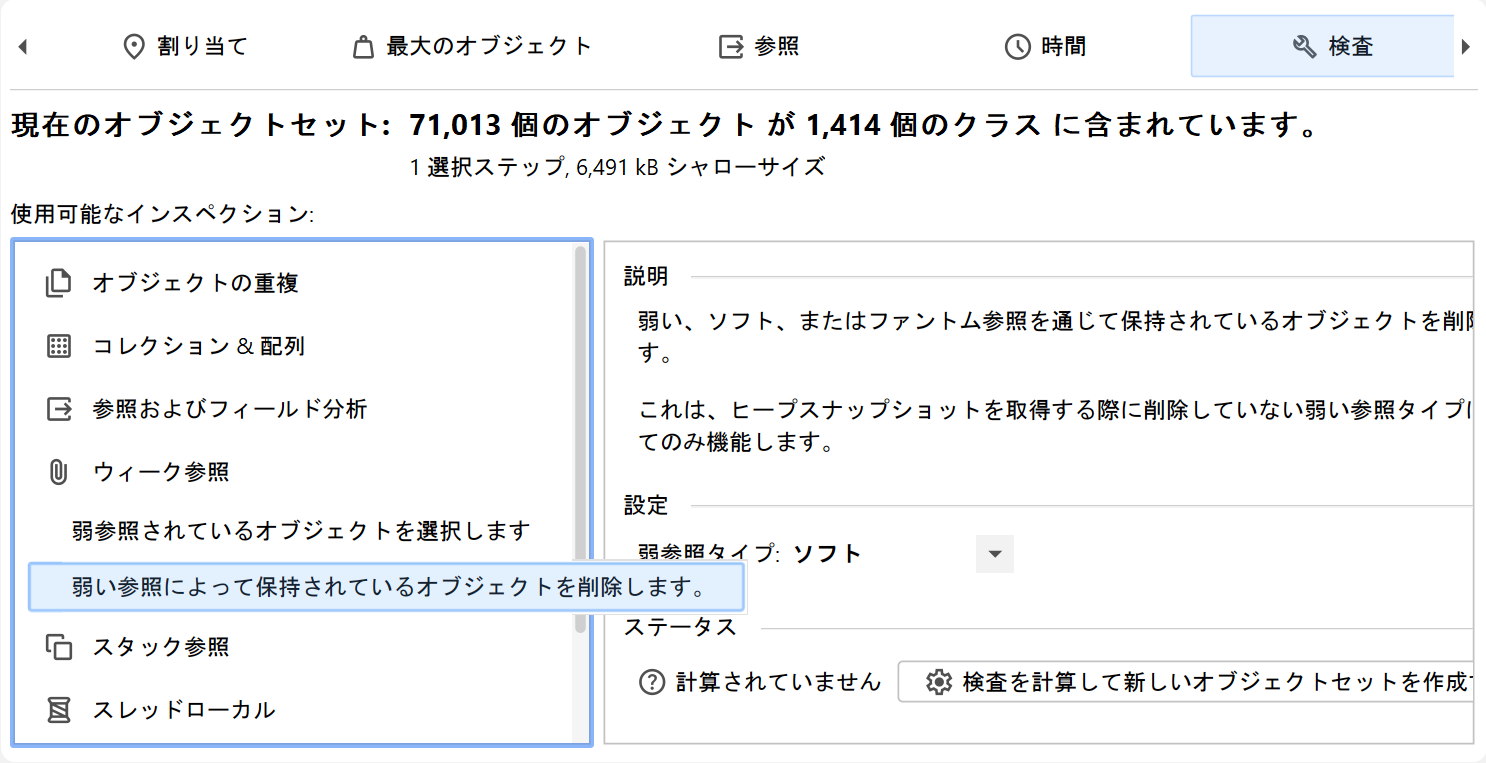Select 弱い参照によって保持されているオブジェクトを削除します item

point(387,587)
